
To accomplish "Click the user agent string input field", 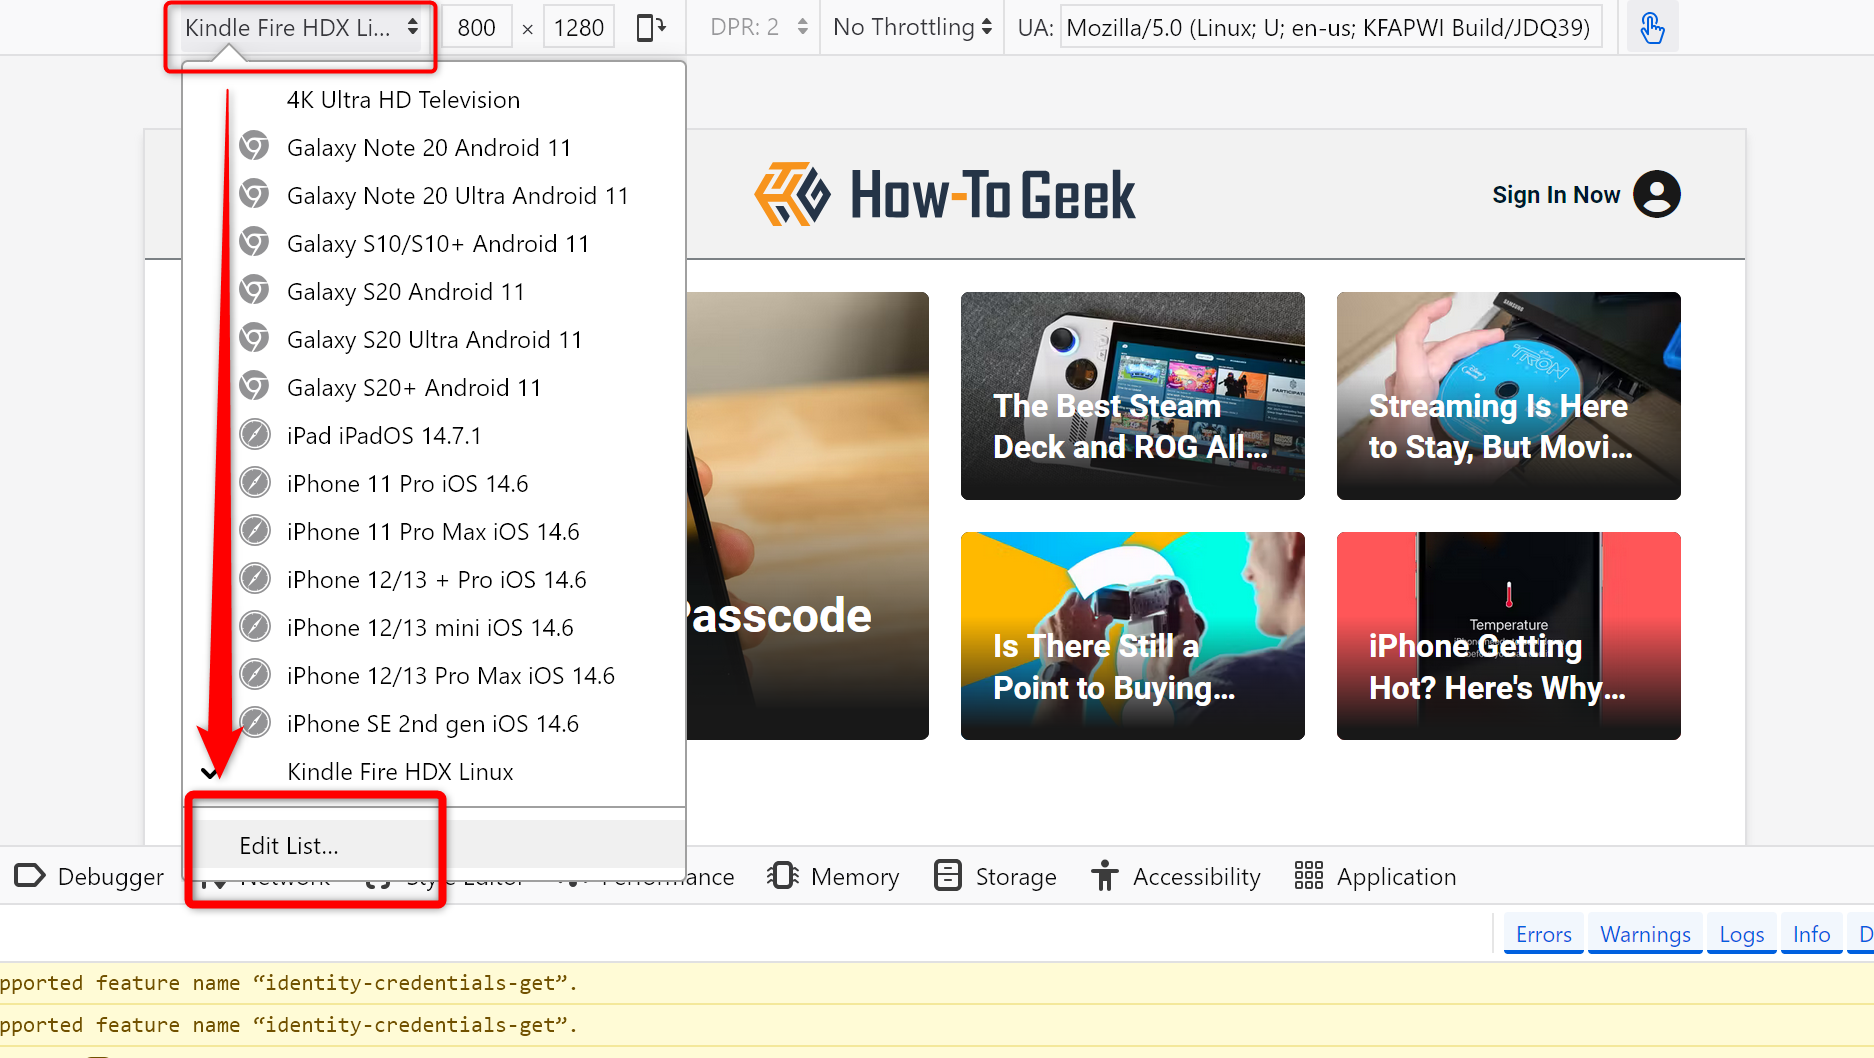I will (x=1331, y=28).
